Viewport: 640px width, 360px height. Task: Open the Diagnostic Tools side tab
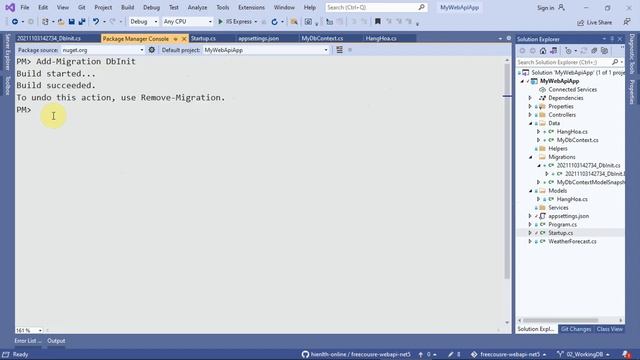(632, 54)
